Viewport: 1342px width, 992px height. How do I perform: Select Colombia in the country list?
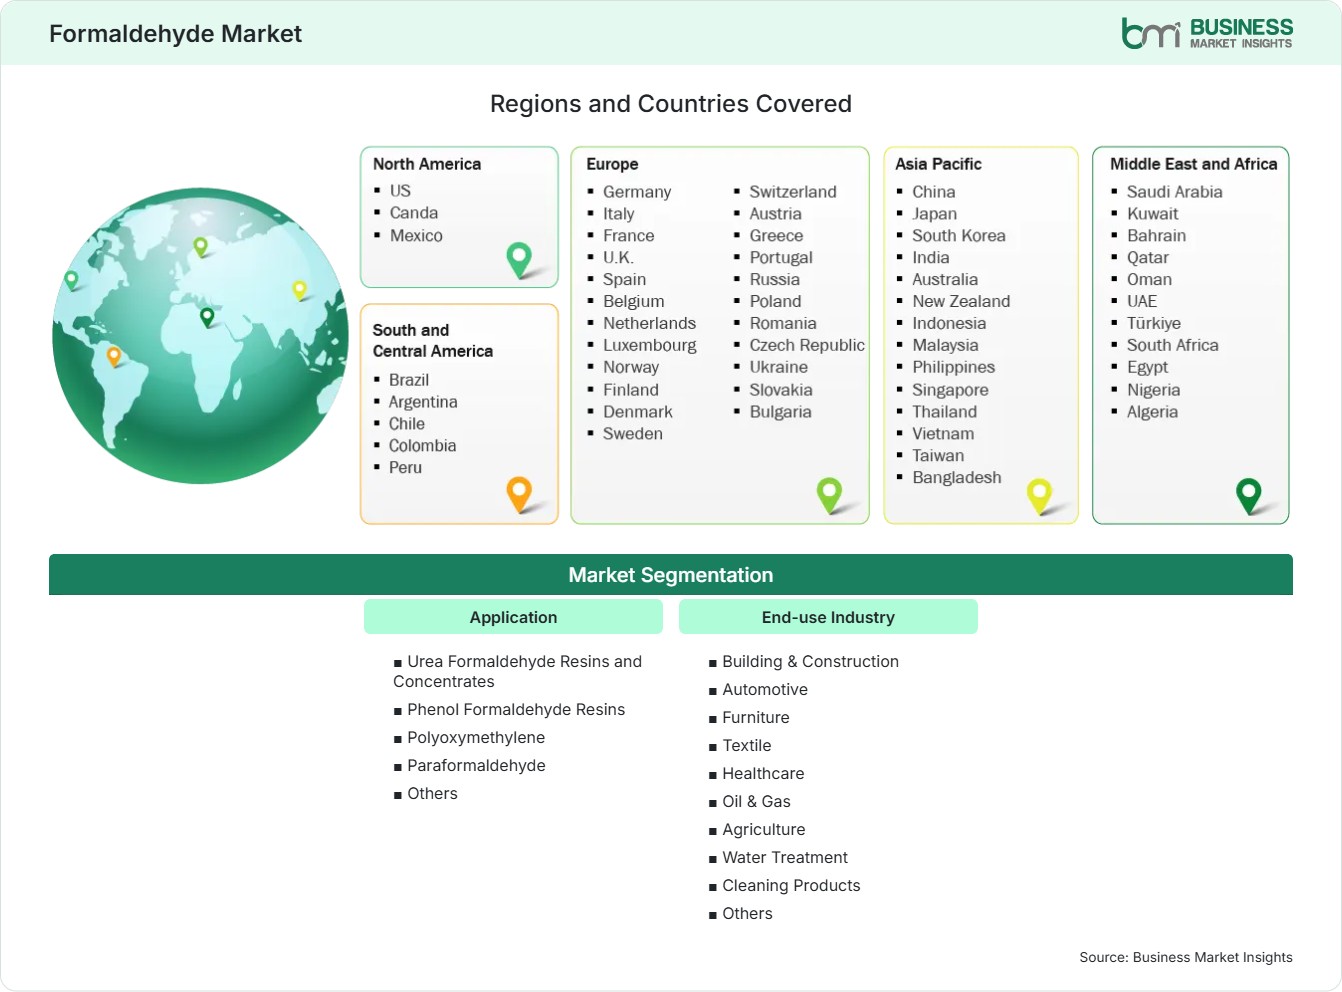(422, 446)
